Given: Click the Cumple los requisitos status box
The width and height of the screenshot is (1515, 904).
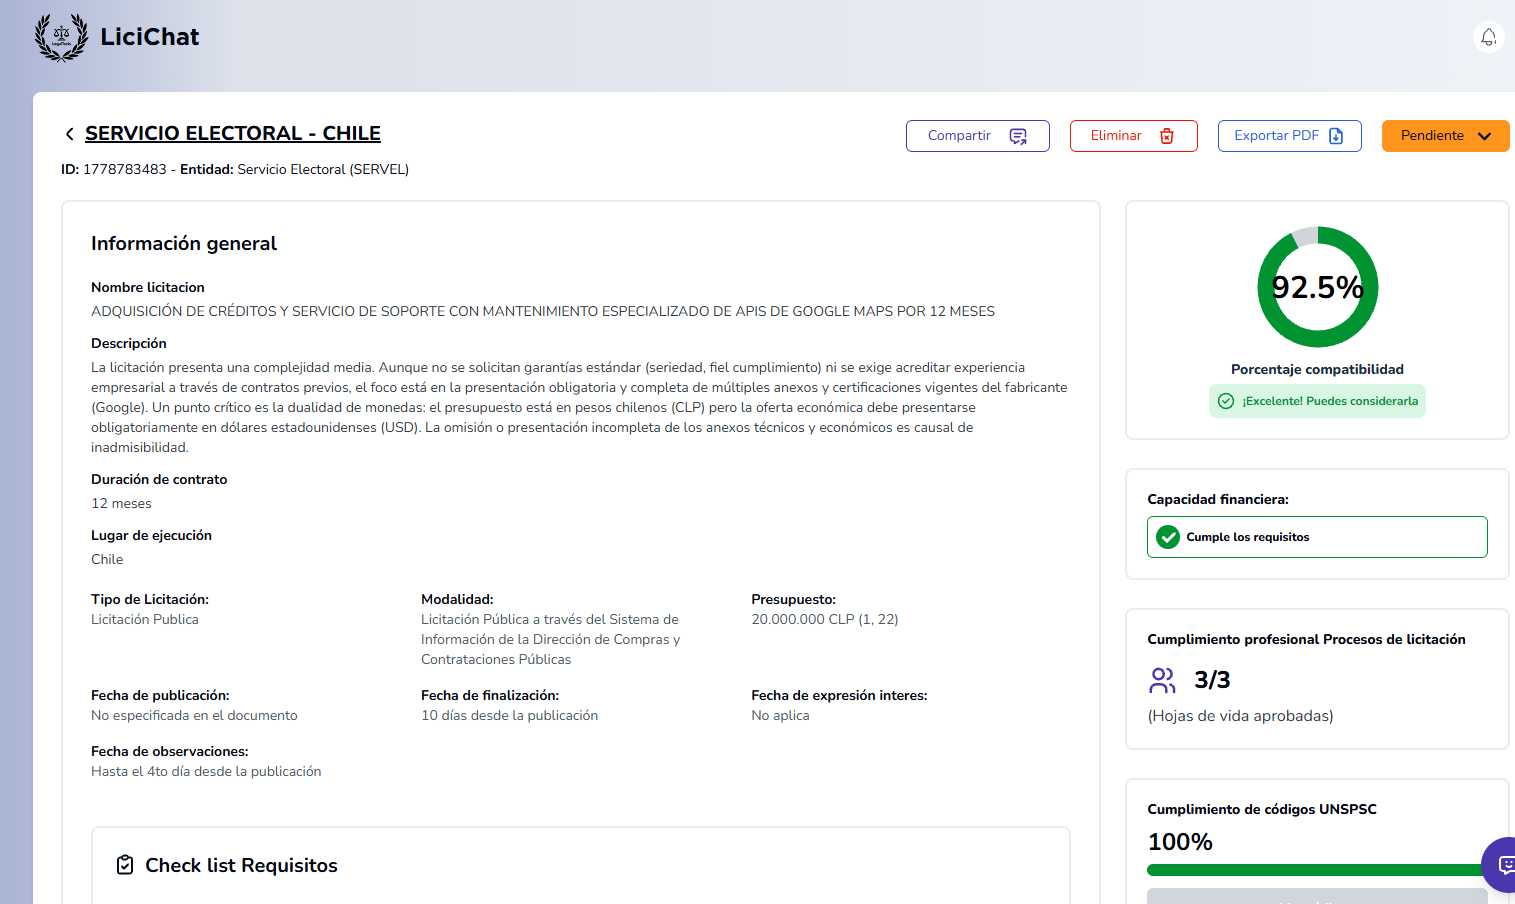Looking at the screenshot, I should pos(1317,537).
